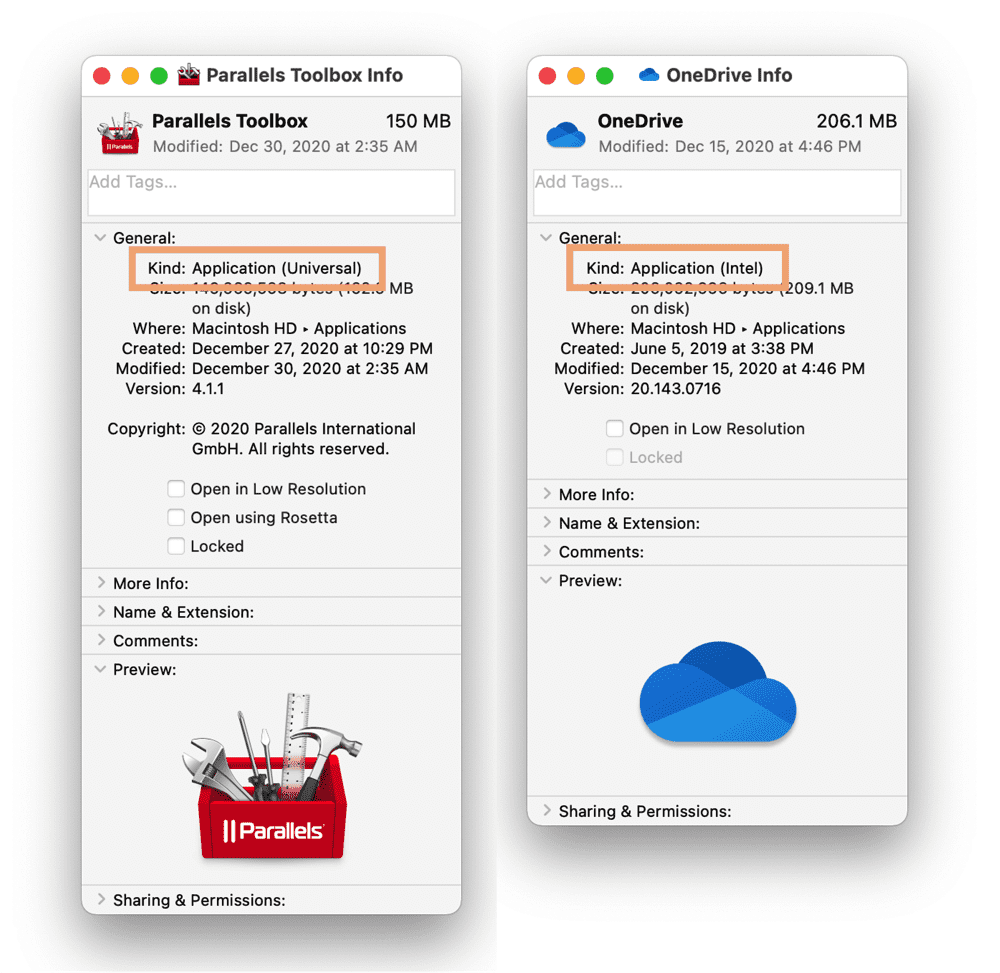Select the OneDrive header app icon

click(566, 134)
